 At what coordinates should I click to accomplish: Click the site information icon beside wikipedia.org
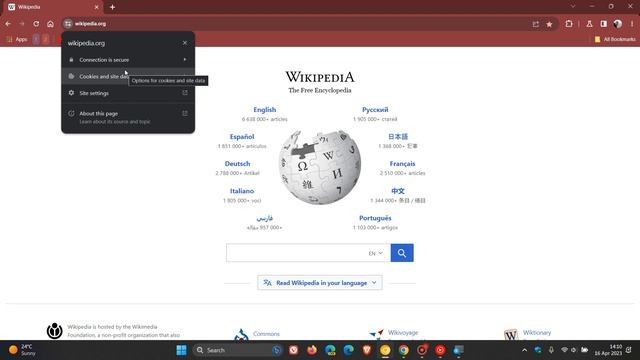[x=68, y=24]
